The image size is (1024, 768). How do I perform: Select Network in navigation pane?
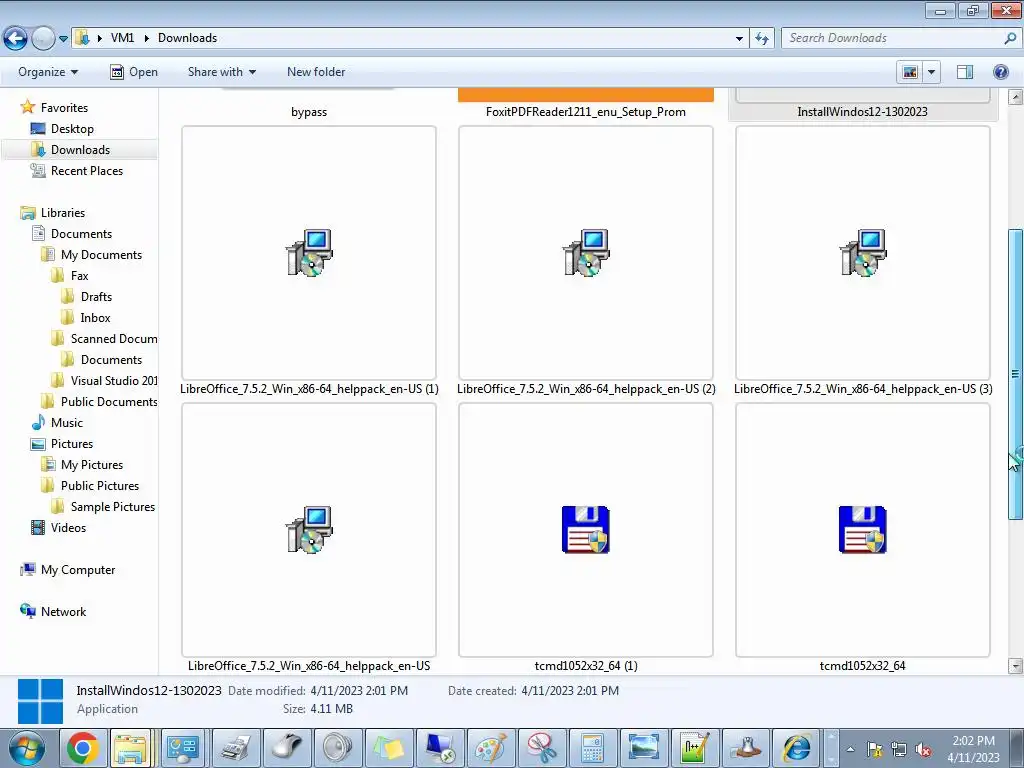(x=63, y=611)
